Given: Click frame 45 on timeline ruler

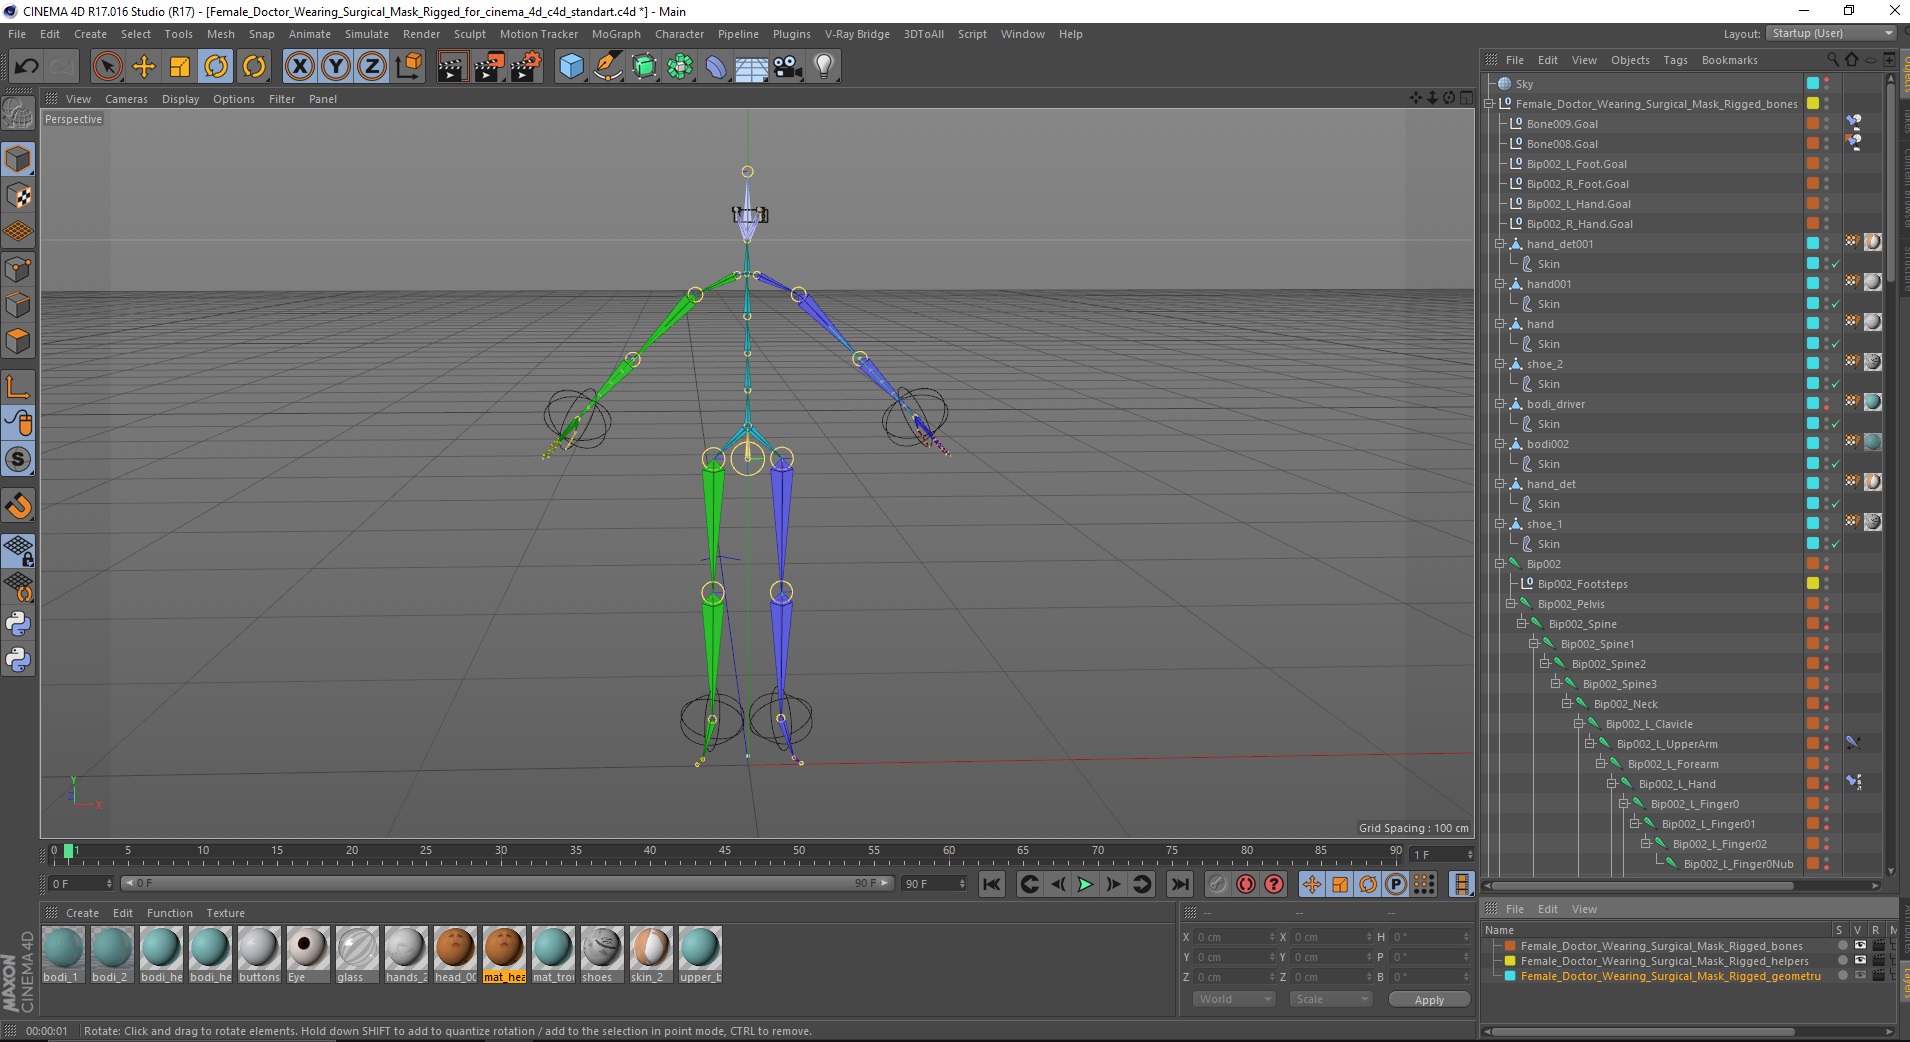Looking at the screenshot, I should point(725,852).
